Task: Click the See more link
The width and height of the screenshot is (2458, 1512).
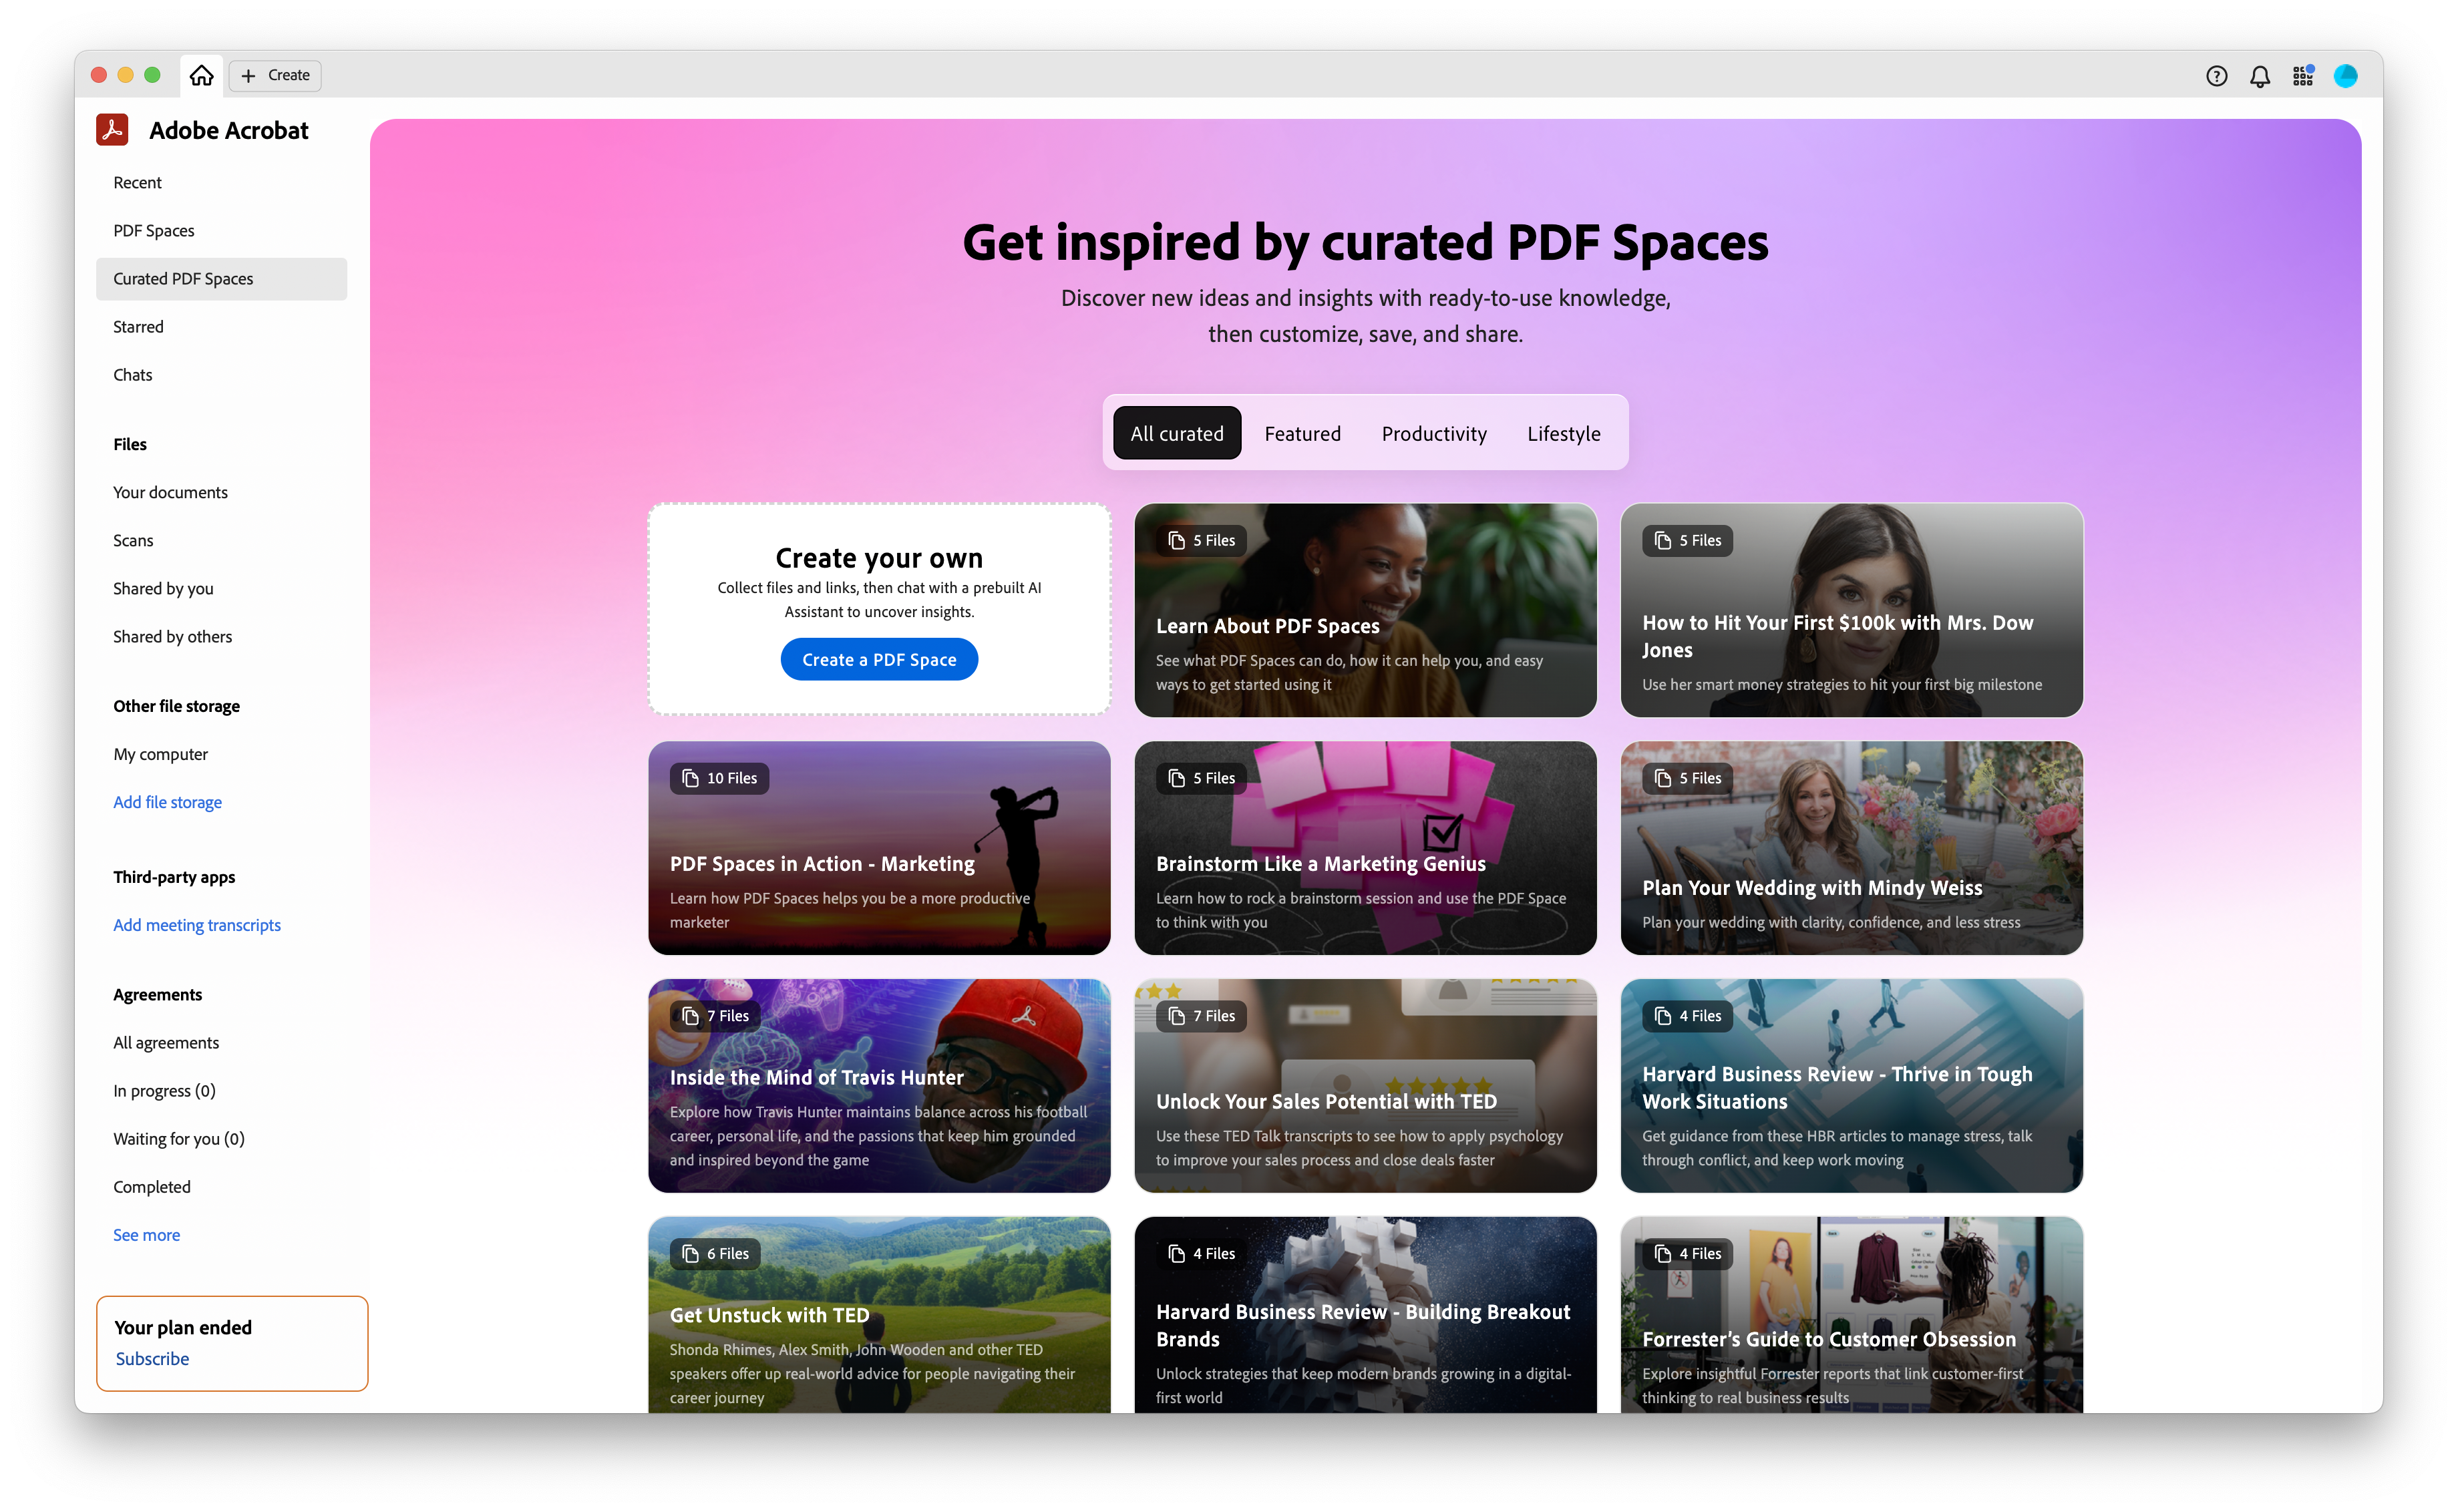Action: point(146,1236)
